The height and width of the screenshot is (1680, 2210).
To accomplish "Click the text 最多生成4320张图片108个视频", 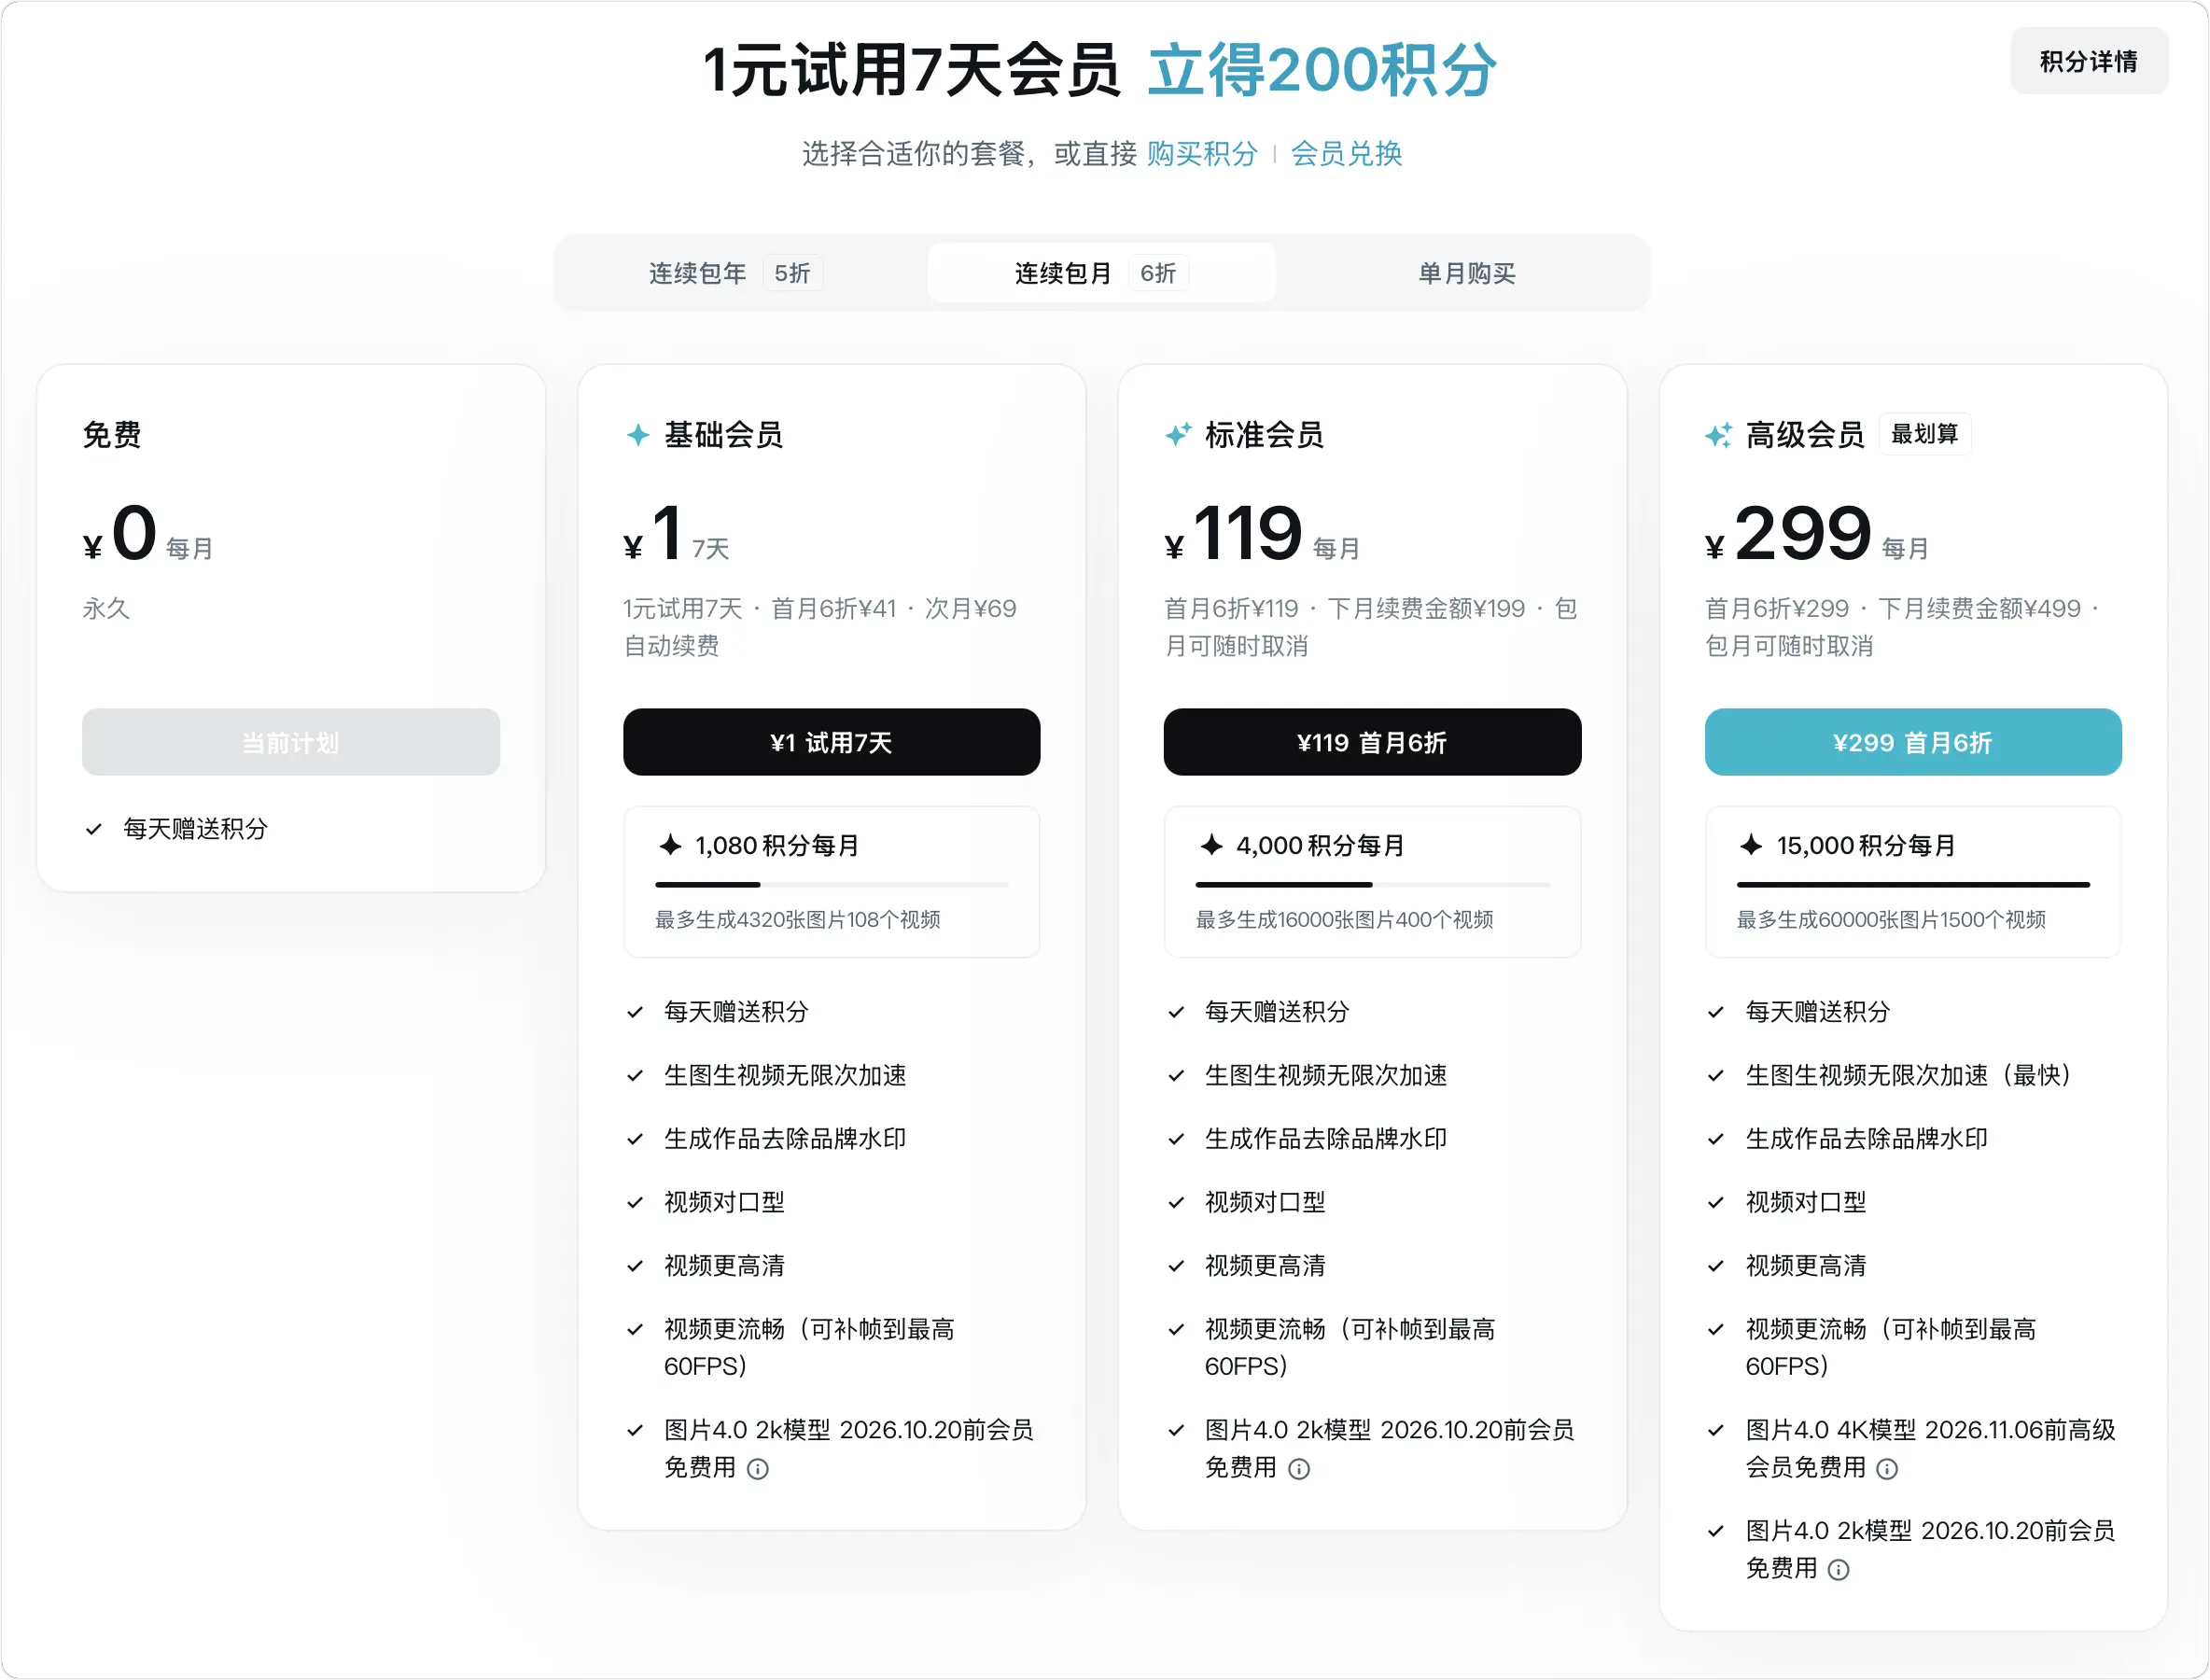I will (x=797, y=920).
